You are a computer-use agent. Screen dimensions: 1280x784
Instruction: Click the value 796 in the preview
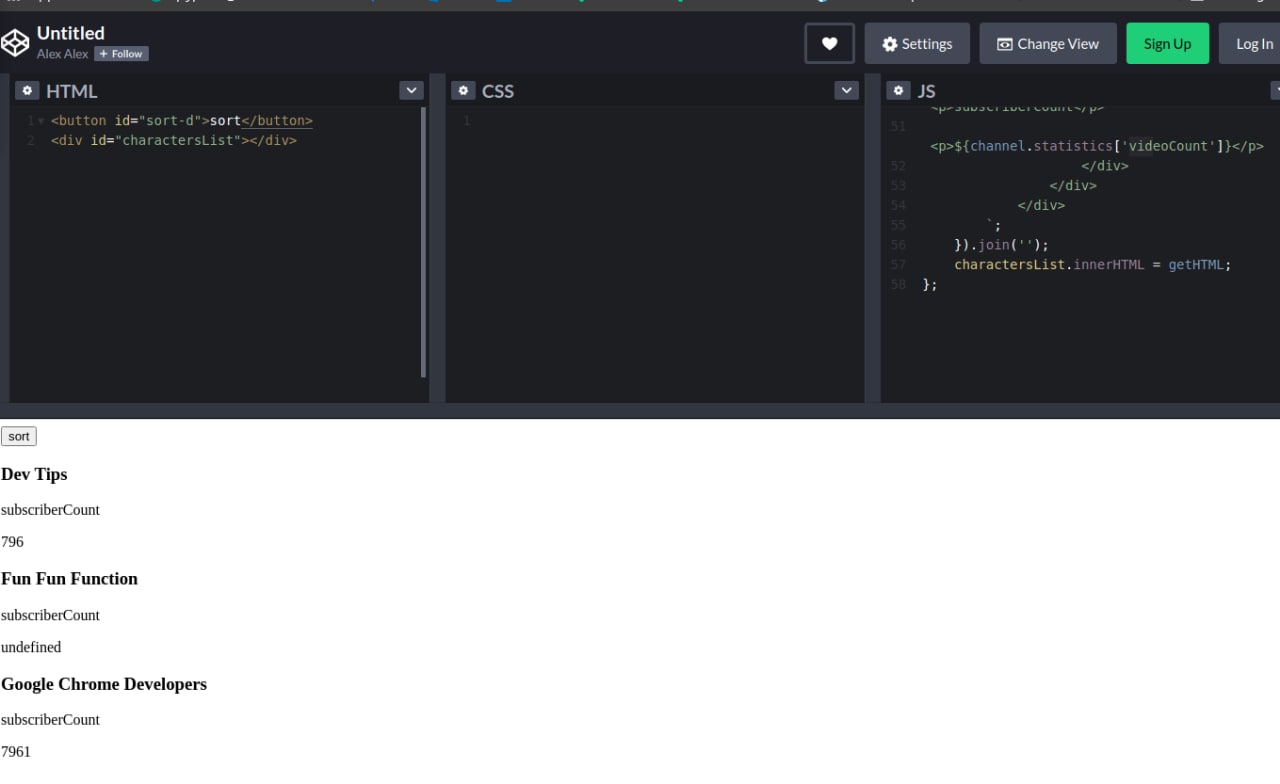12,542
